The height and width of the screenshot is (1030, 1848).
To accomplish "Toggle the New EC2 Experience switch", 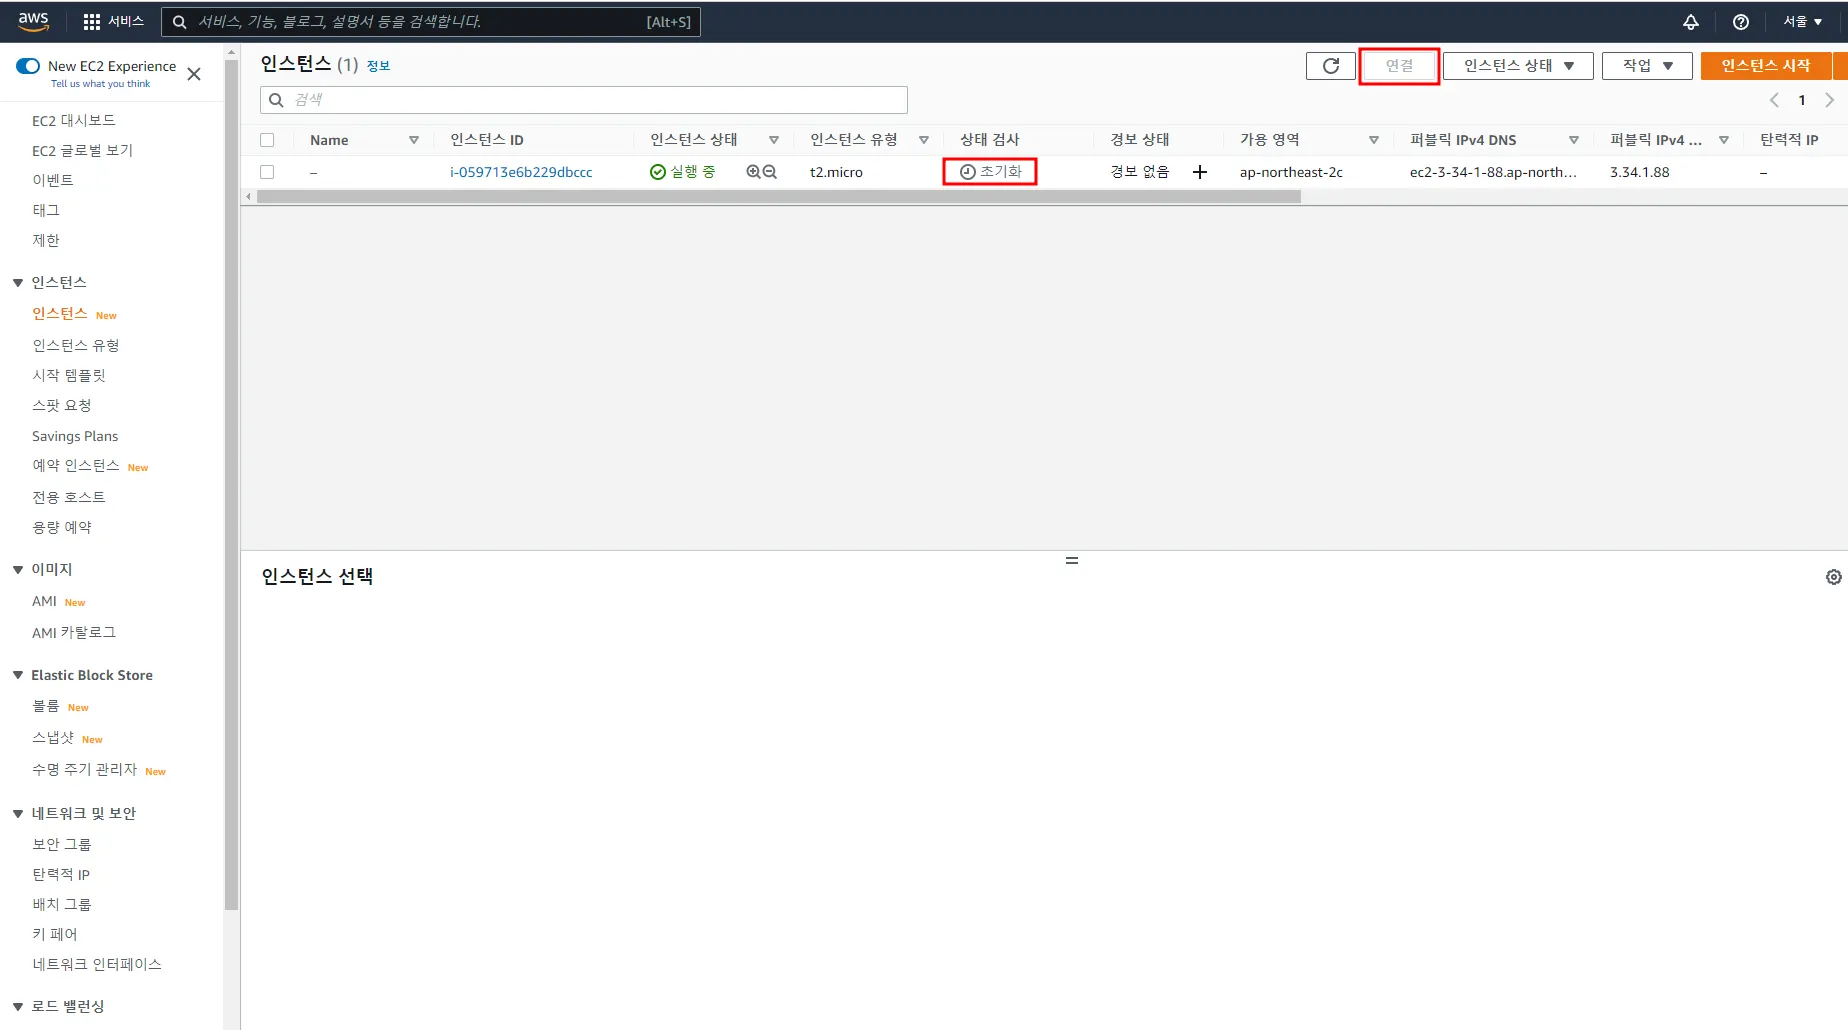I will pos(28,66).
